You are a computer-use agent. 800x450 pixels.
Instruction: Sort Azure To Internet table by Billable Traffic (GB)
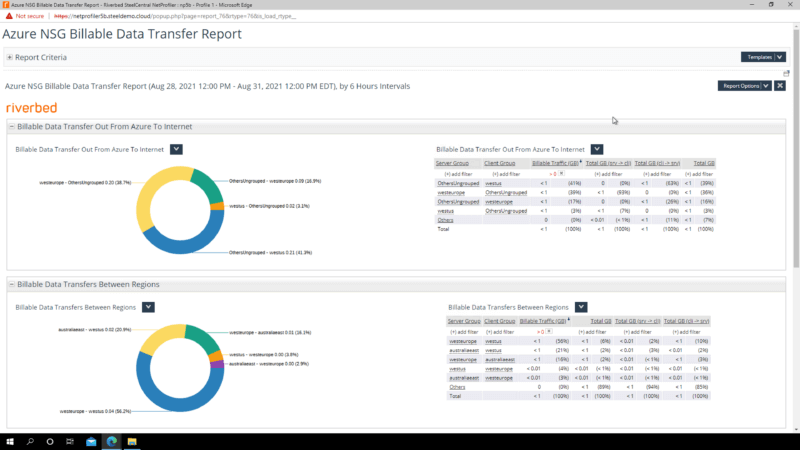[555, 163]
